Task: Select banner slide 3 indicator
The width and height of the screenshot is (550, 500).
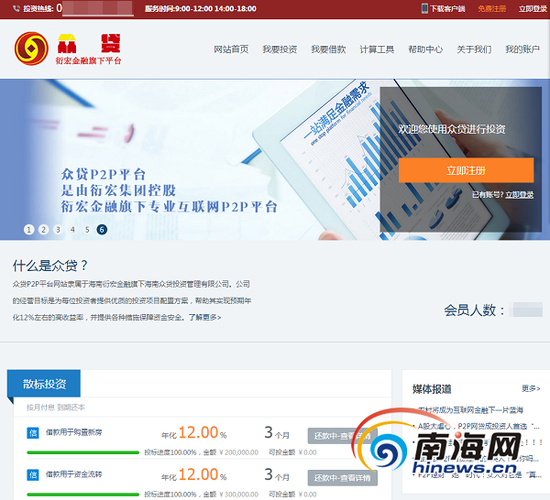Action: tap(58, 229)
